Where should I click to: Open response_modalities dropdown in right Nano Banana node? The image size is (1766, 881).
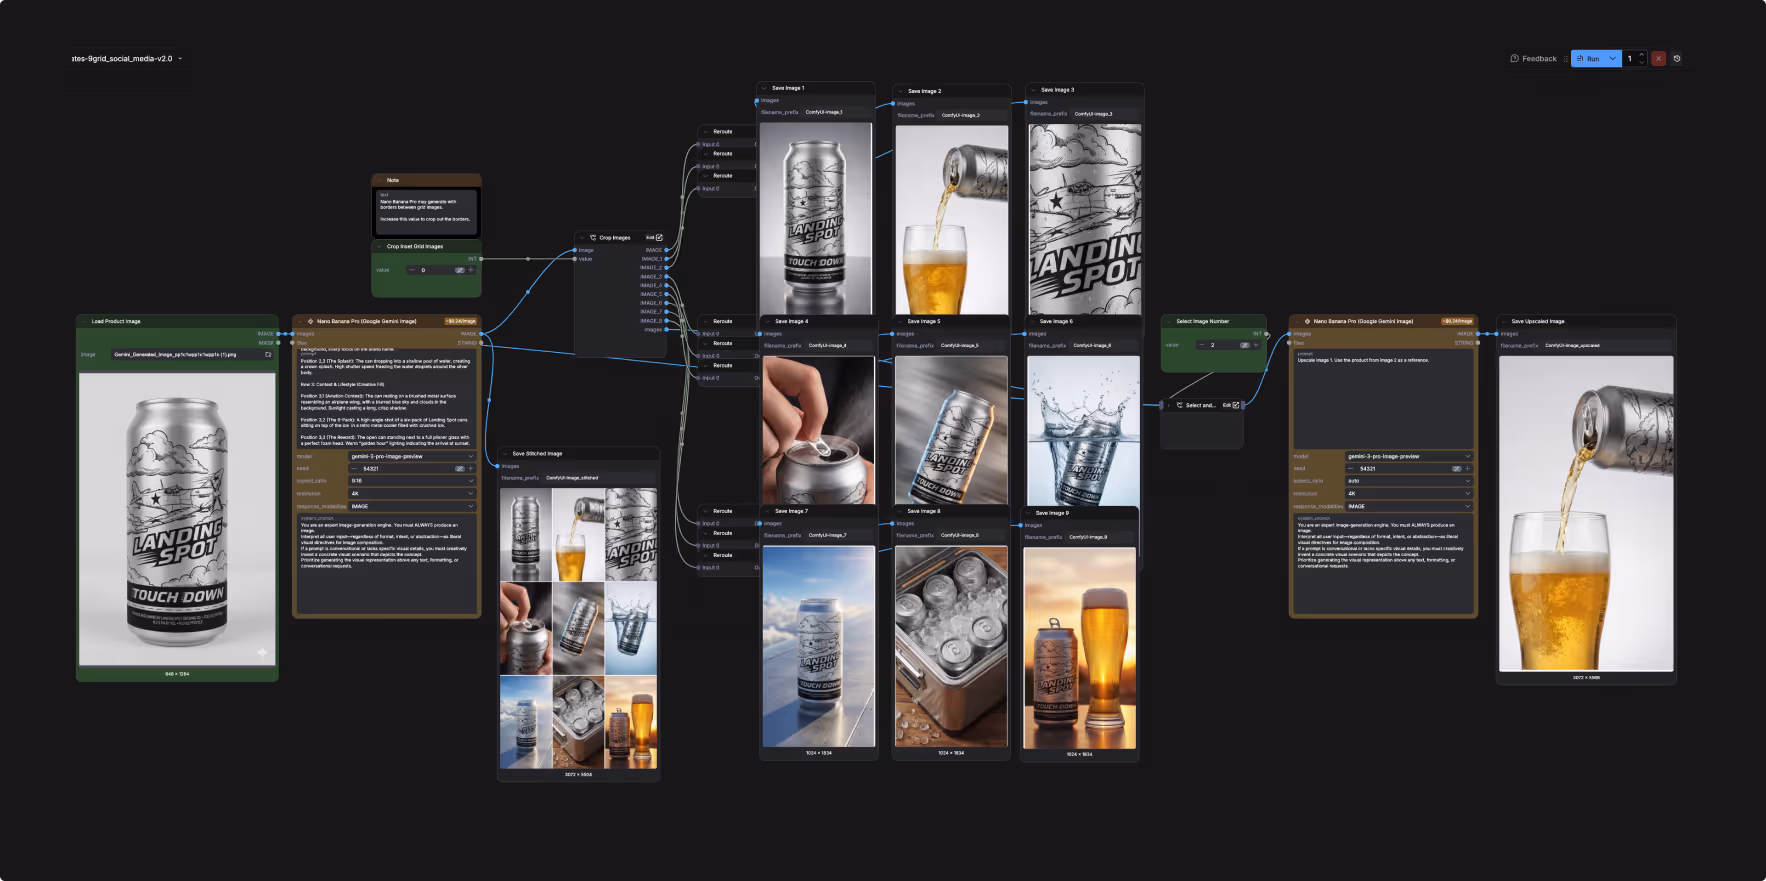[x=1409, y=506]
